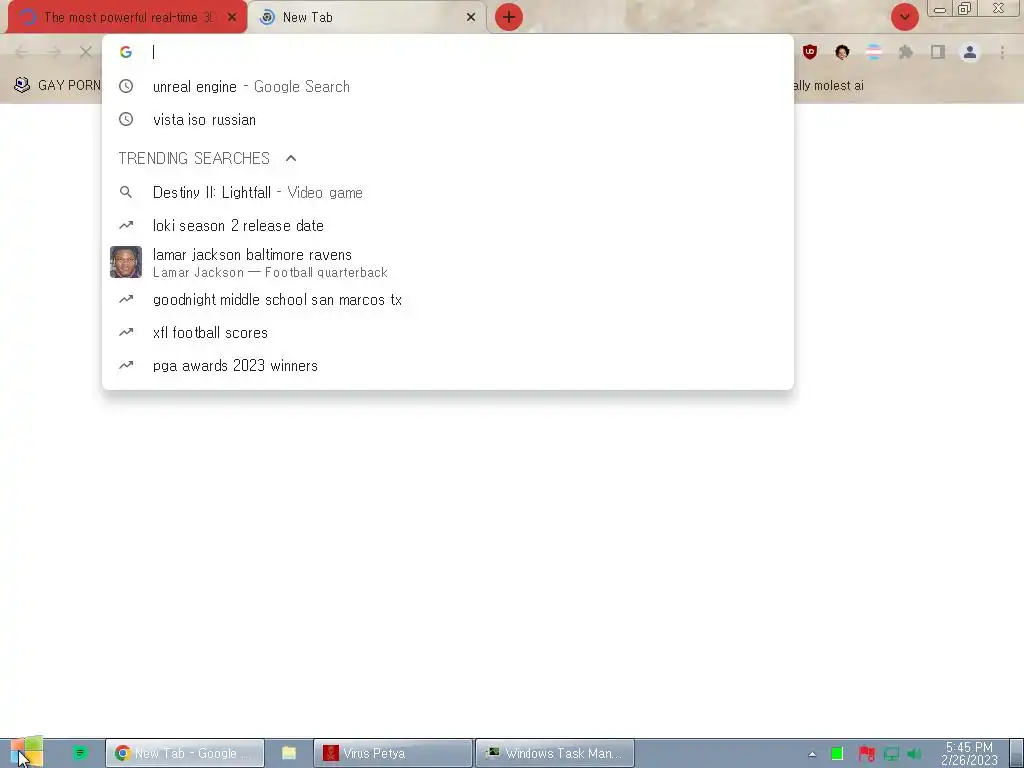This screenshot has width=1024, height=768.
Task: Select 'pga awards 2023 winners' suggestion
Action: 448,366
